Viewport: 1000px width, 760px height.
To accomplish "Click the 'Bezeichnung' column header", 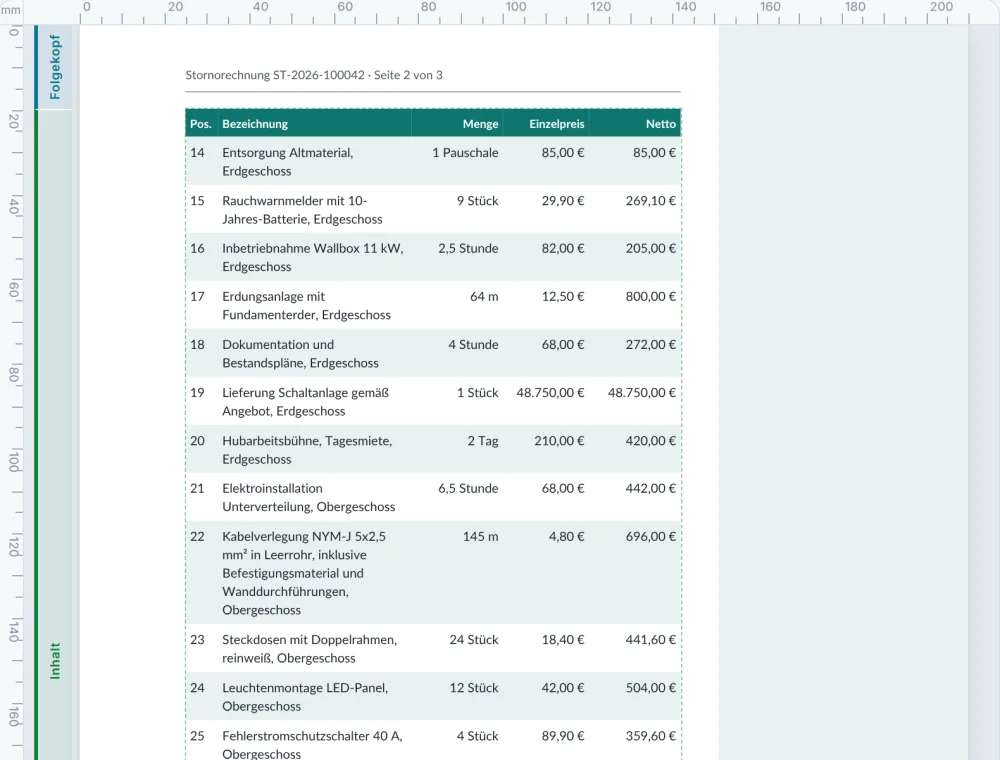I will [255, 124].
